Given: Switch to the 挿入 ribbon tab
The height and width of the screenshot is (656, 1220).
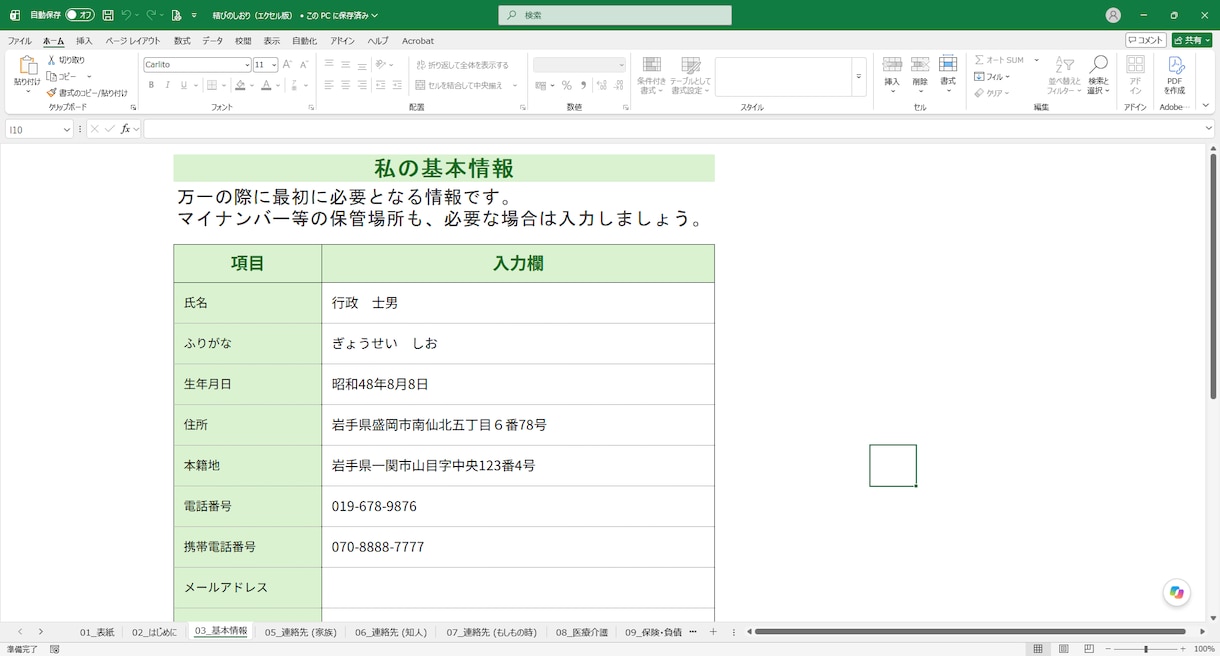Looking at the screenshot, I should click(x=84, y=41).
